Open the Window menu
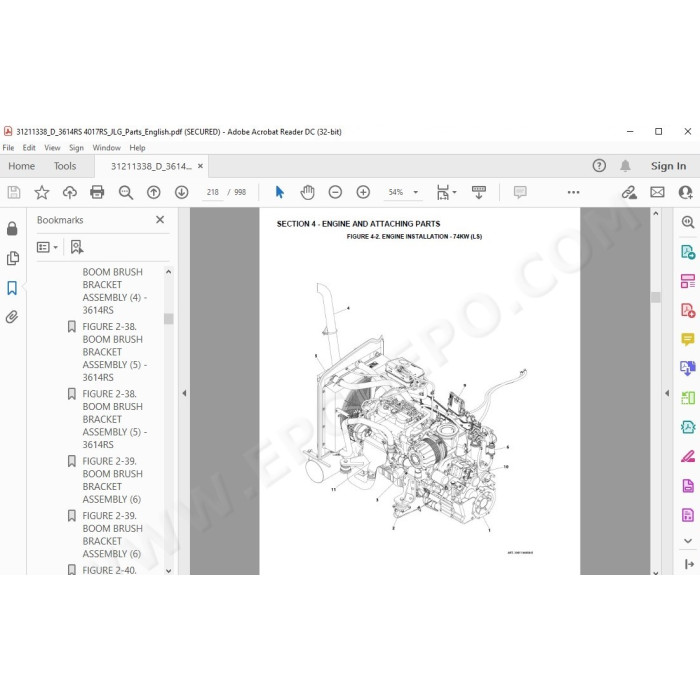Screen dimensions: 700x700 (x=106, y=148)
